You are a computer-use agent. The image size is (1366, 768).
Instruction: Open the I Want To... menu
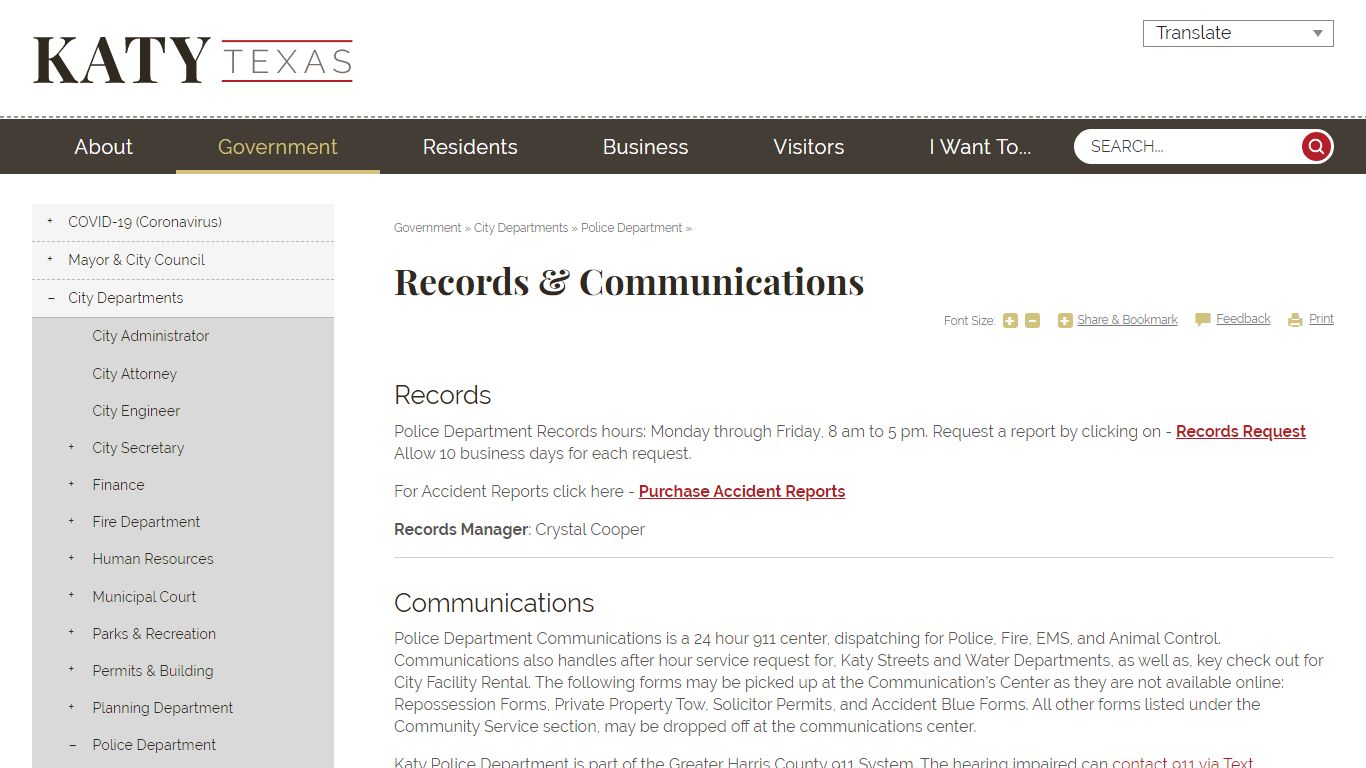(980, 147)
